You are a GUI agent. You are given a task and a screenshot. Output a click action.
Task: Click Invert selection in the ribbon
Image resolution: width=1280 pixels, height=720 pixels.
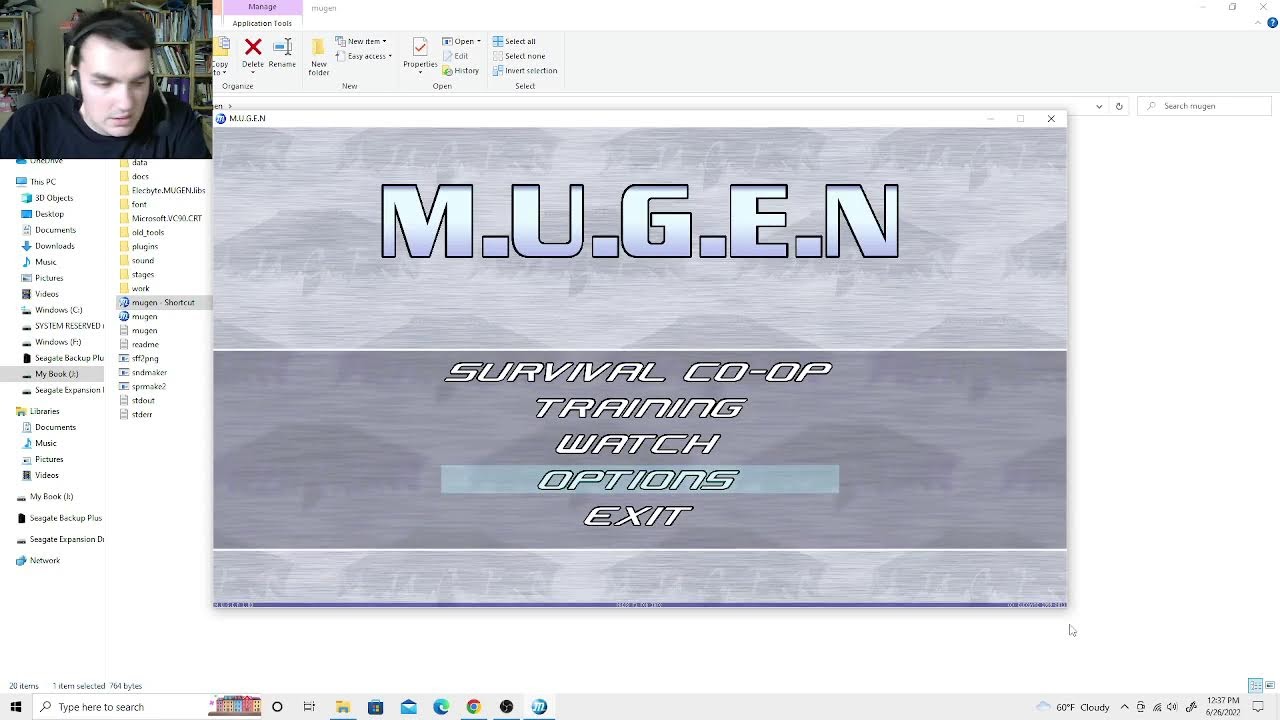(525, 70)
